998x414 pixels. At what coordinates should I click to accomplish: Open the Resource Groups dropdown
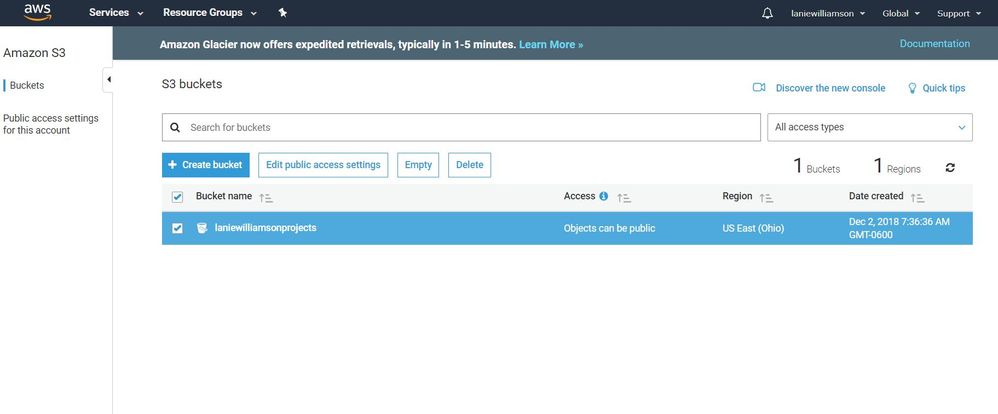(x=210, y=13)
